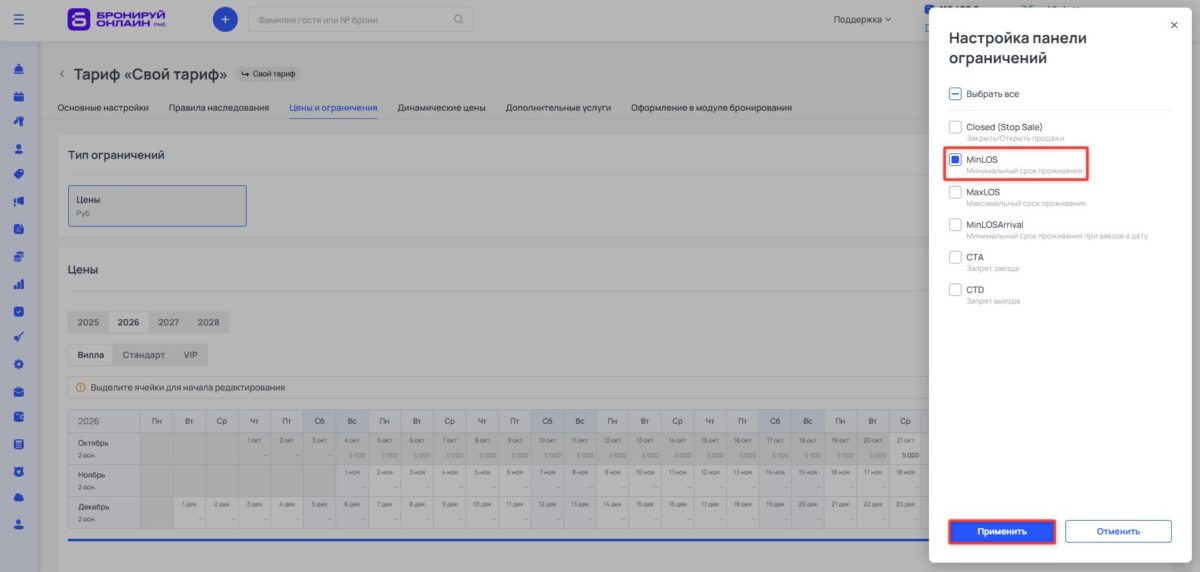1200x572 pixels.
Task: Switch to Дополнительные услуги tab
Action: [558, 107]
